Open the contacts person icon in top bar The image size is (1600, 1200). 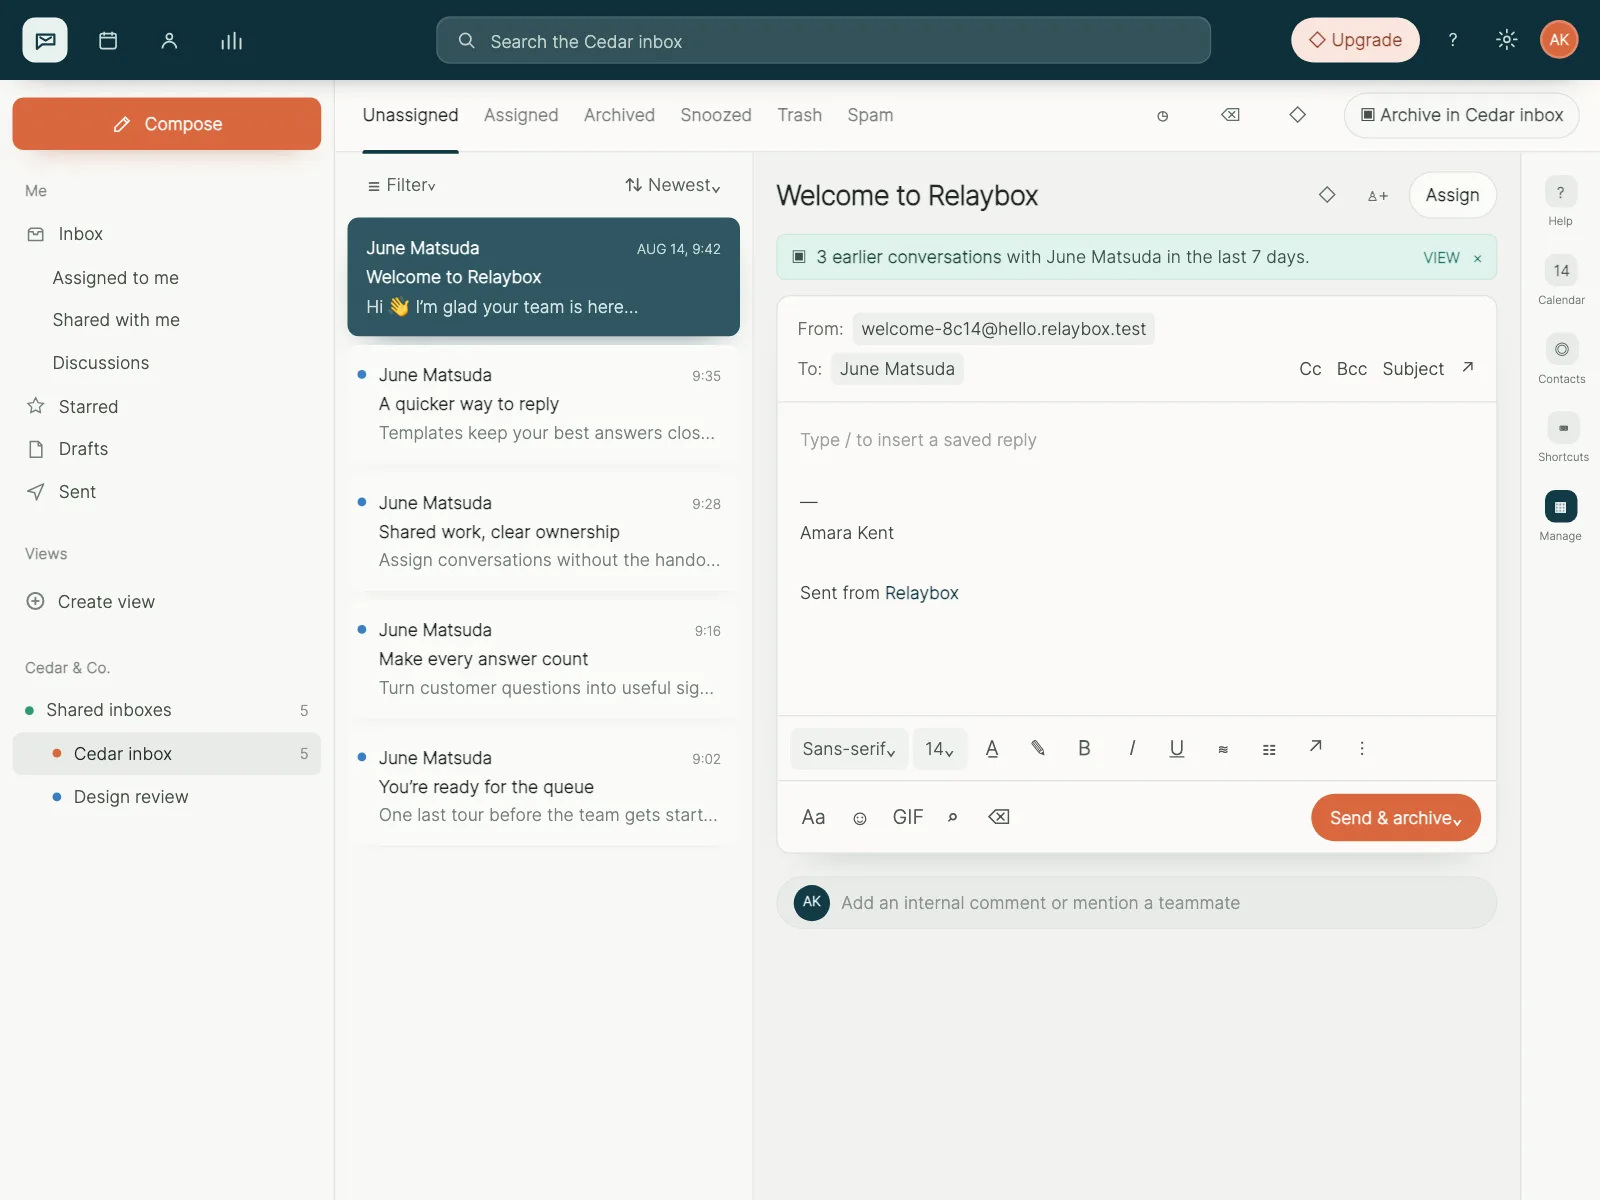169,40
